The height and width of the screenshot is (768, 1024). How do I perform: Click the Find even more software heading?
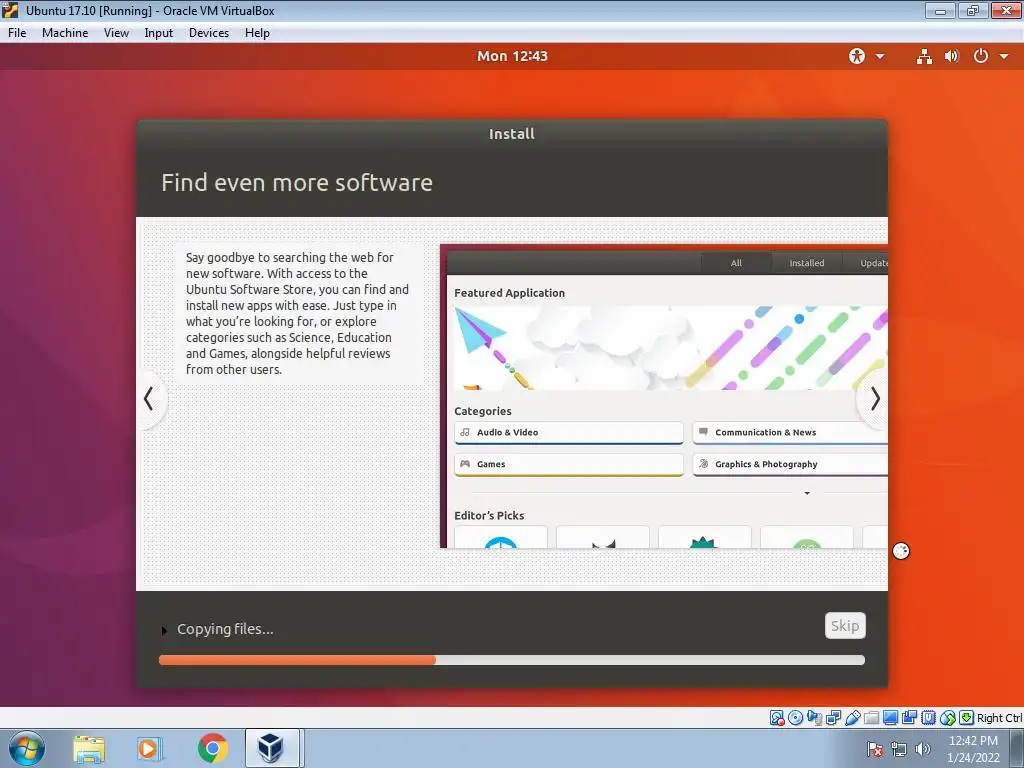(x=297, y=183)
